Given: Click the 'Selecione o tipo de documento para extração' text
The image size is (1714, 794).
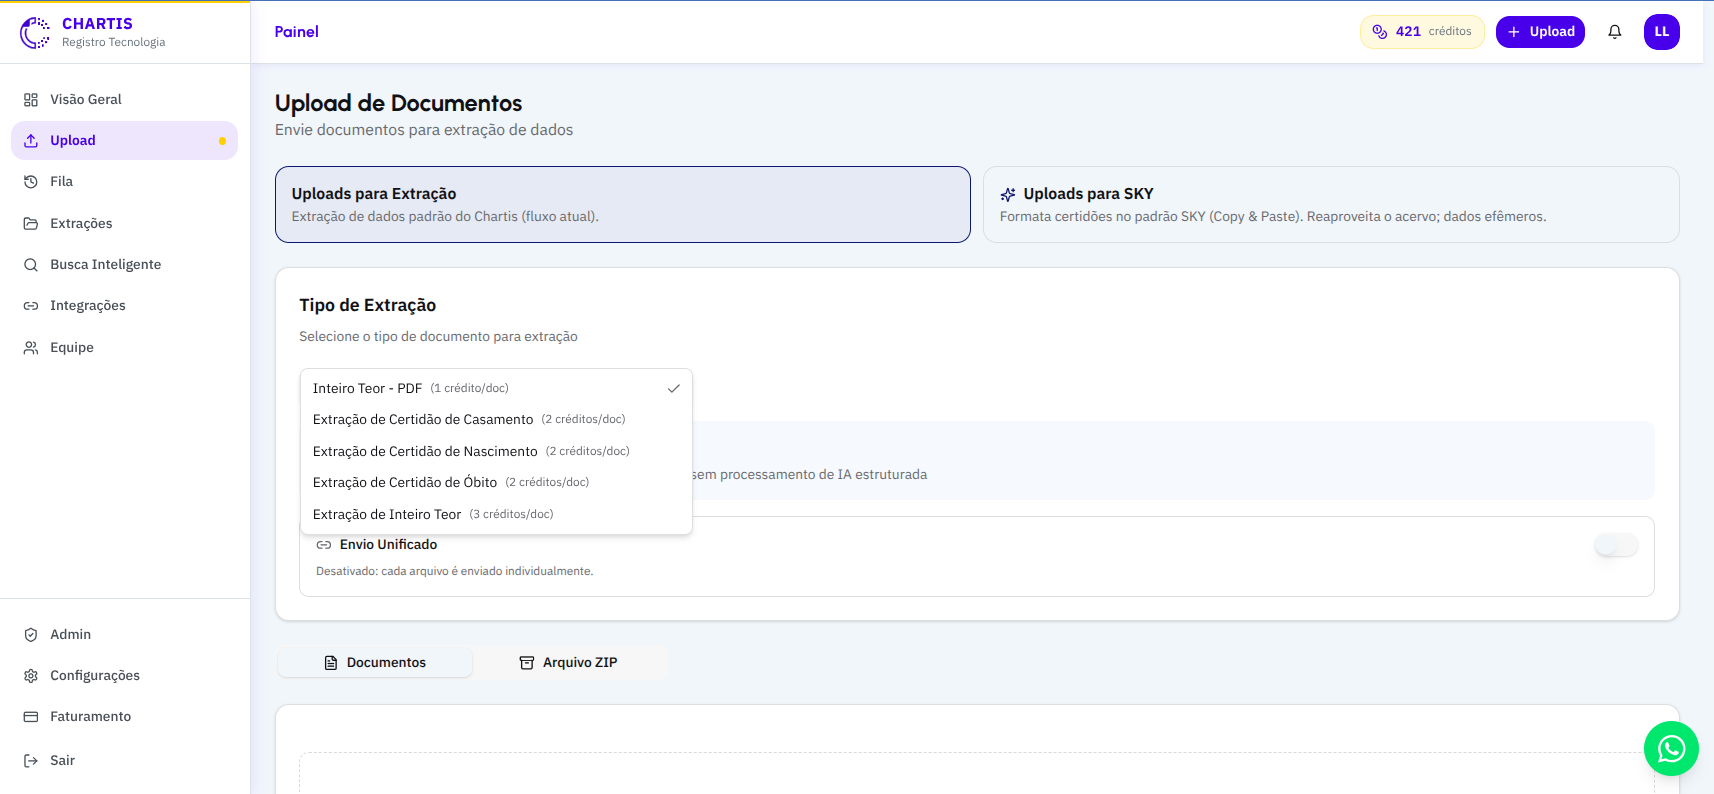Looking at the screenshot, I should pos(438,337).
